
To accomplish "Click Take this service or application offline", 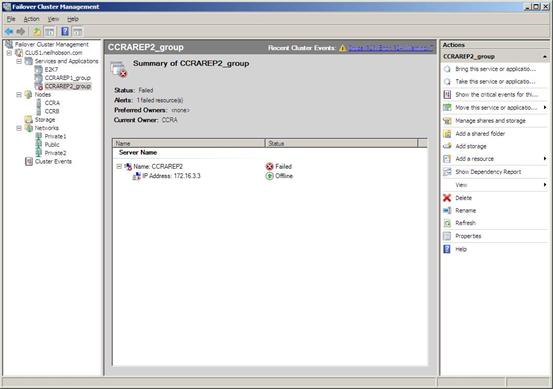I will click(495, 81).
